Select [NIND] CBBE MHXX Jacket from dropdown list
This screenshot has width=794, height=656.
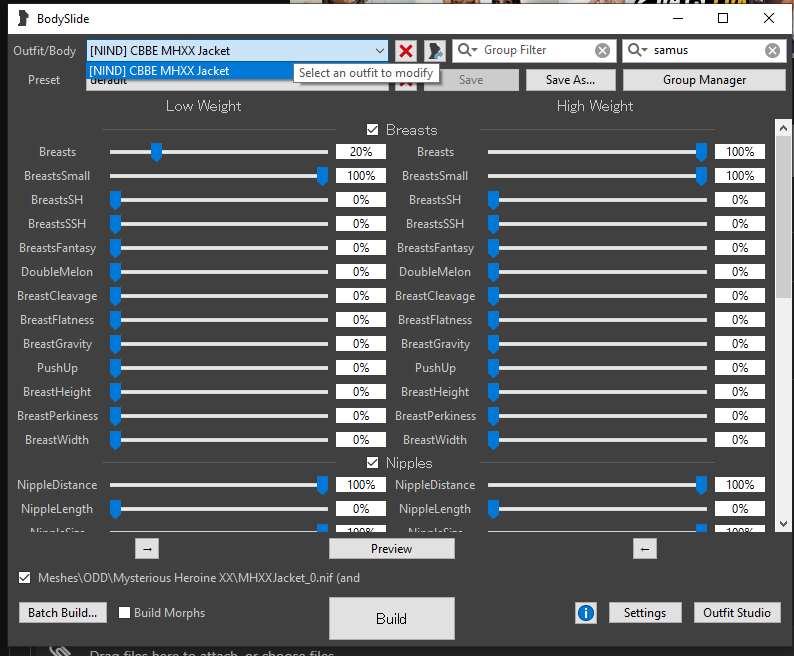click(190, 71)
